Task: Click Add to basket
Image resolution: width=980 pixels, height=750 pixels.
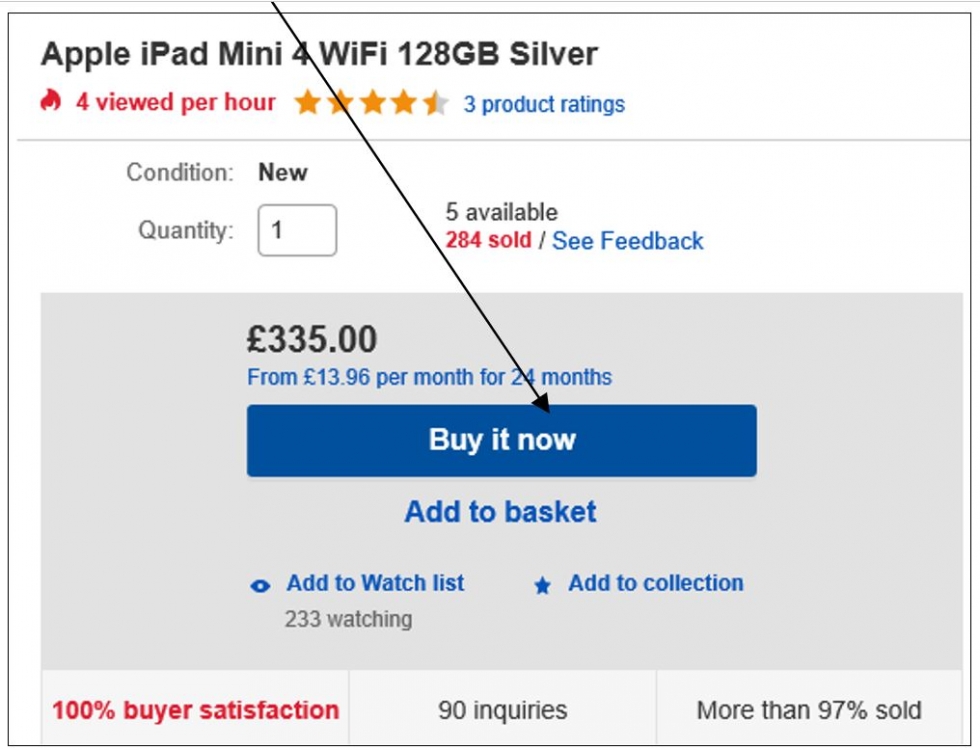Action: 501,512
